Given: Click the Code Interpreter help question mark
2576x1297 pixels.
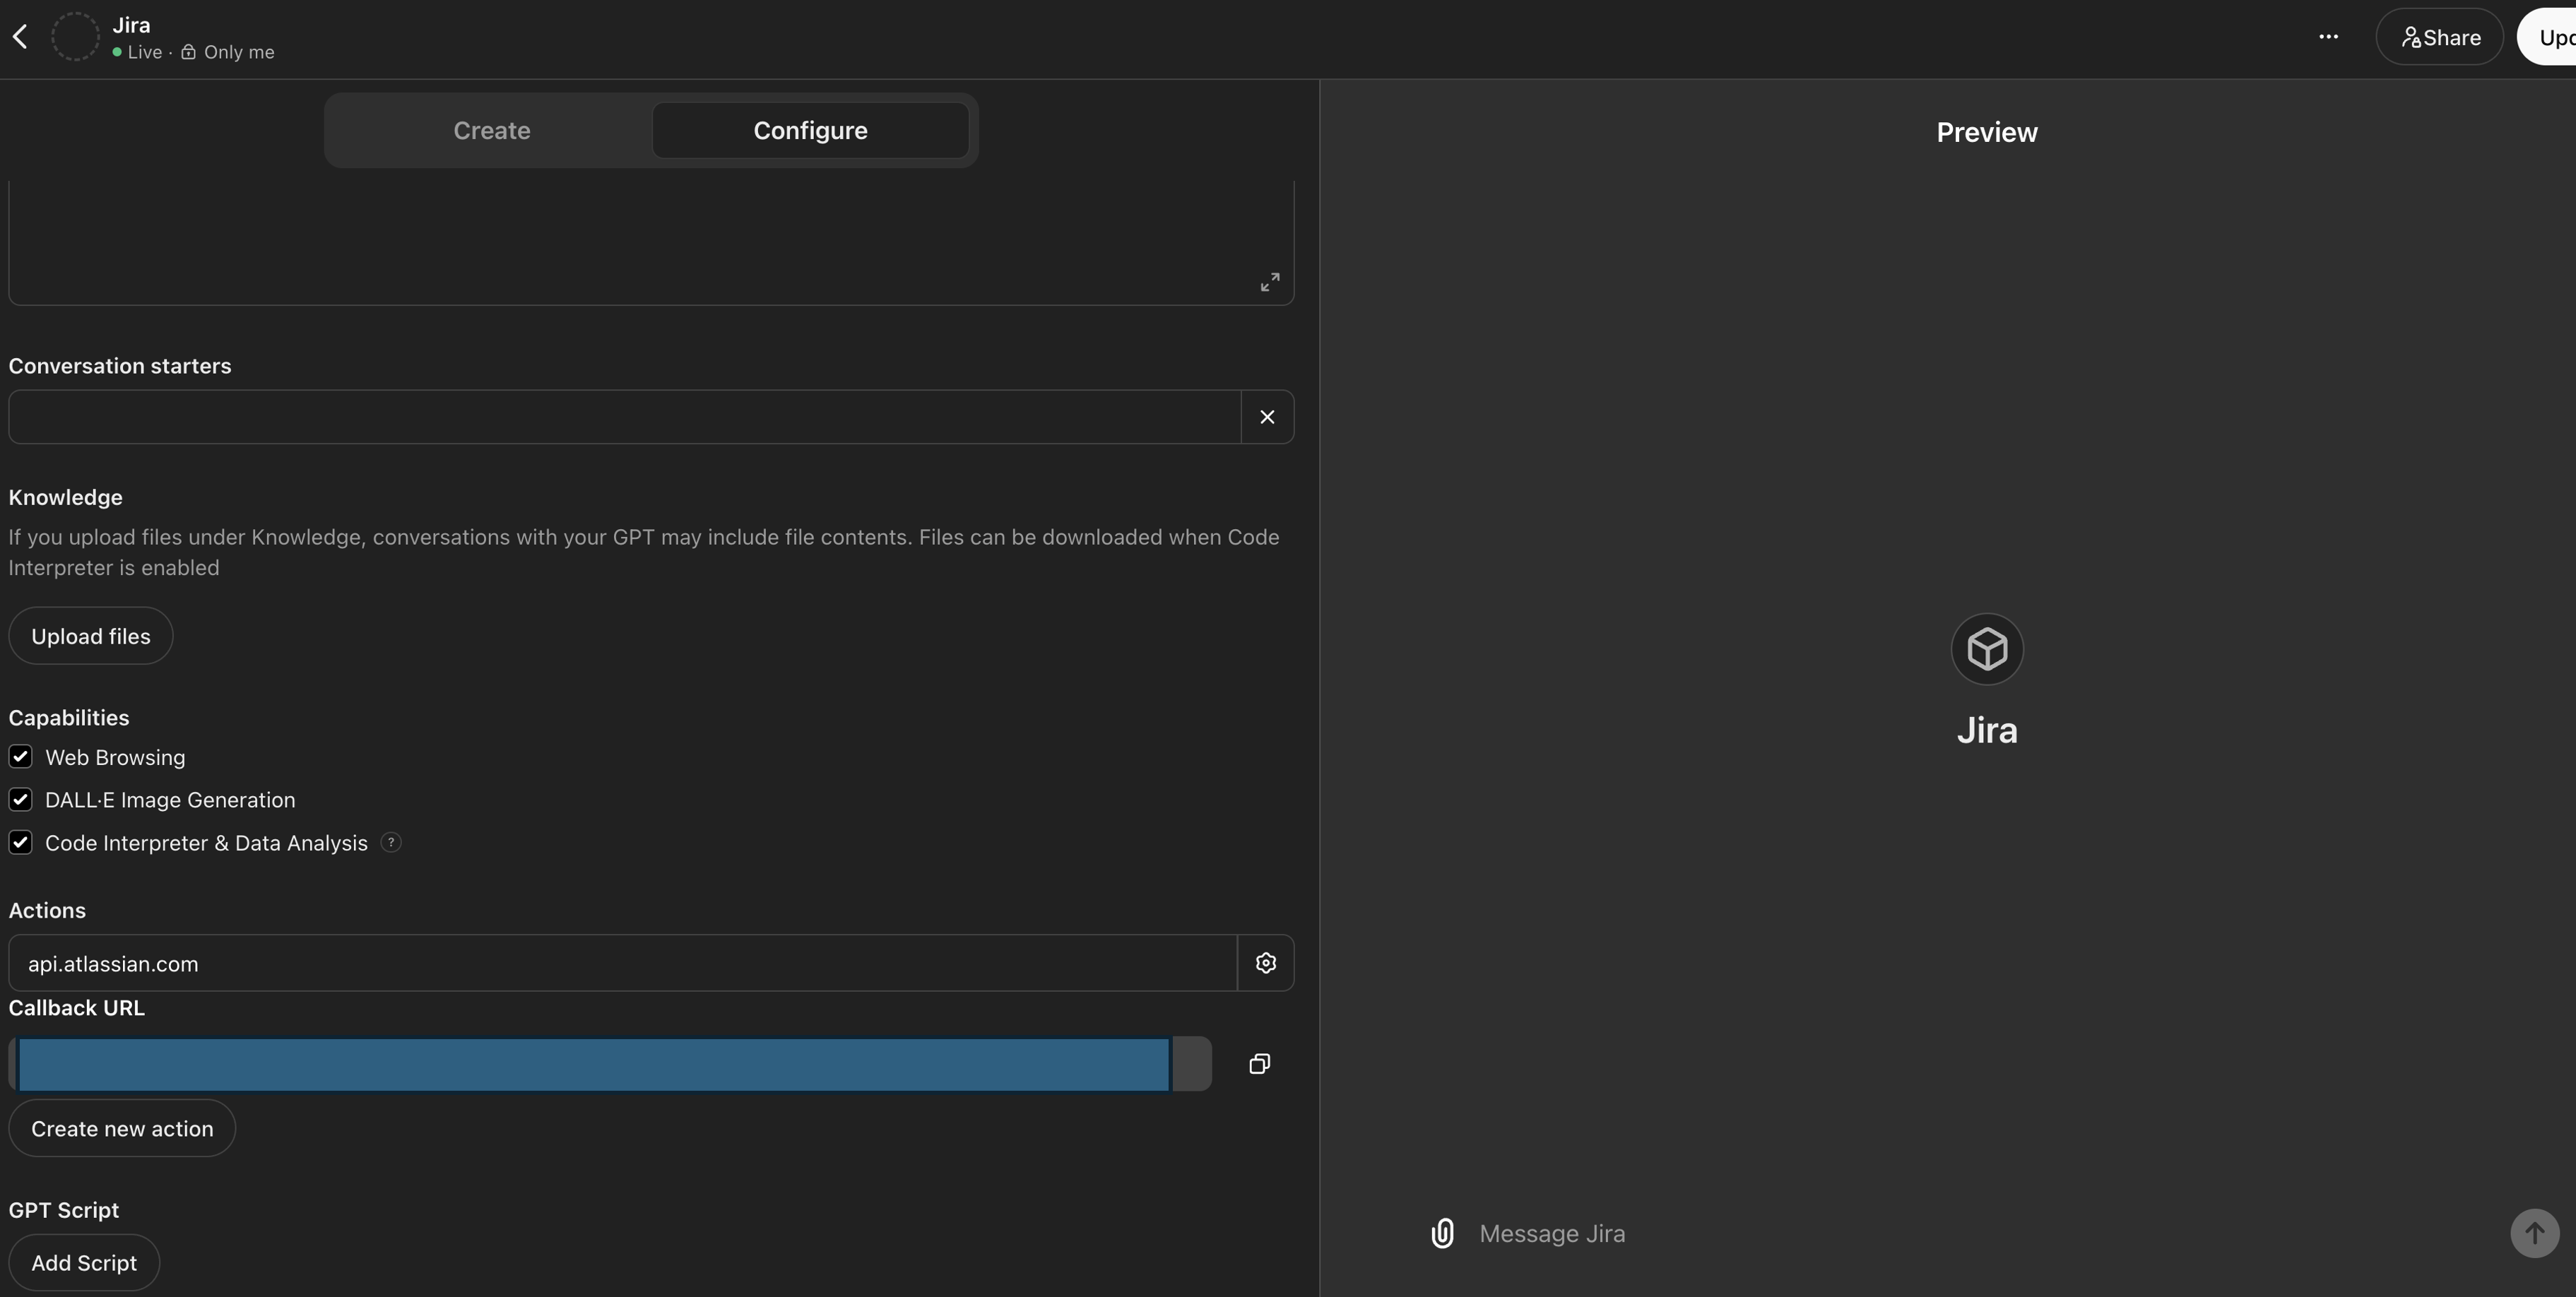Looking at the screenshot, I should (391, 843).
